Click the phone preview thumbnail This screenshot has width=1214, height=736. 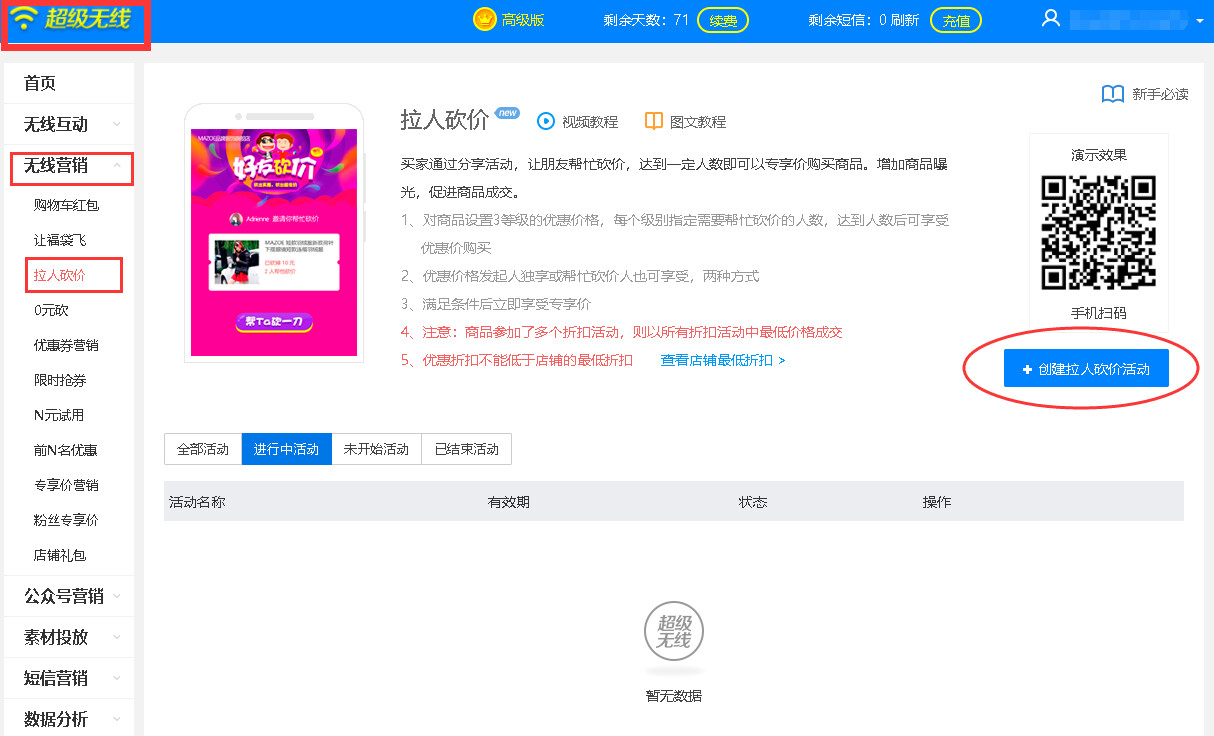coord(274,232)
